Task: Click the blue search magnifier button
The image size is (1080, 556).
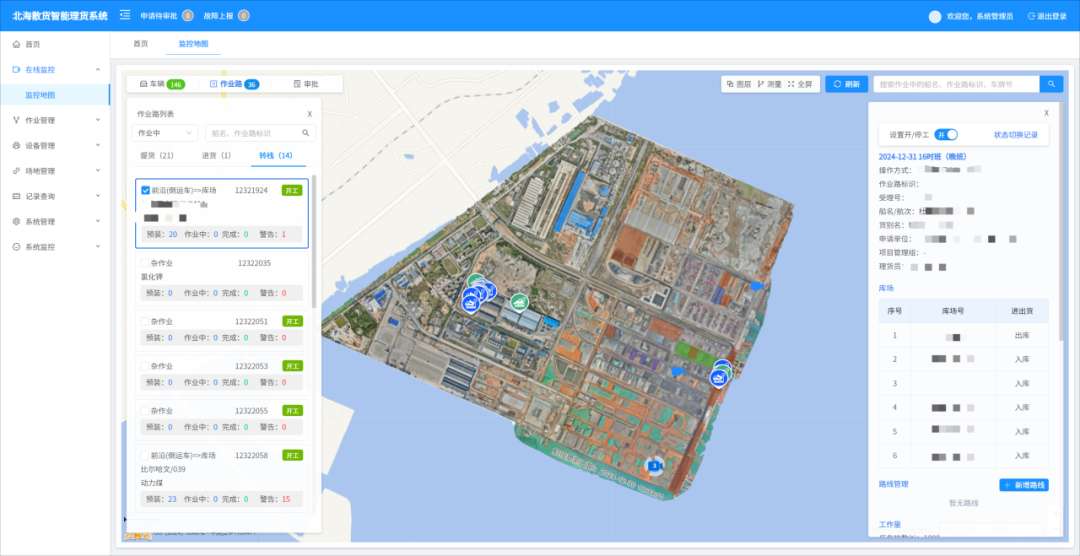Action: 1051,84
